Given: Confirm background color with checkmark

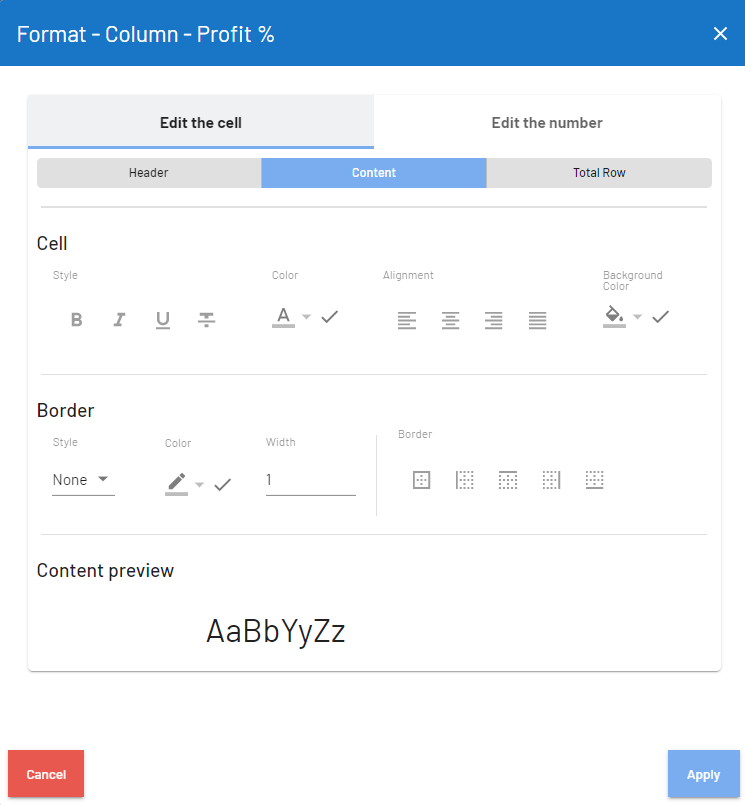Looking at the screenshot, I should (x=660, y=317).
